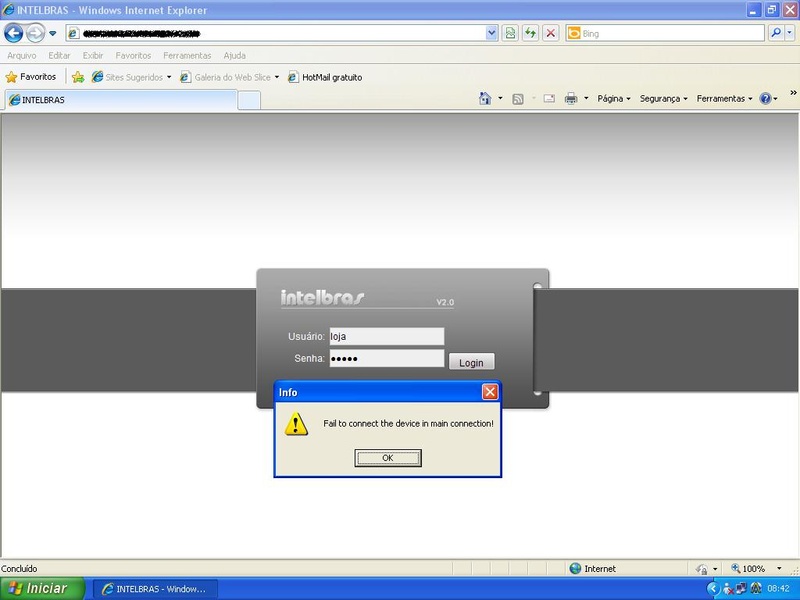
Task: Click the warning triangle icon in dialog
Action: coord(296,424)
